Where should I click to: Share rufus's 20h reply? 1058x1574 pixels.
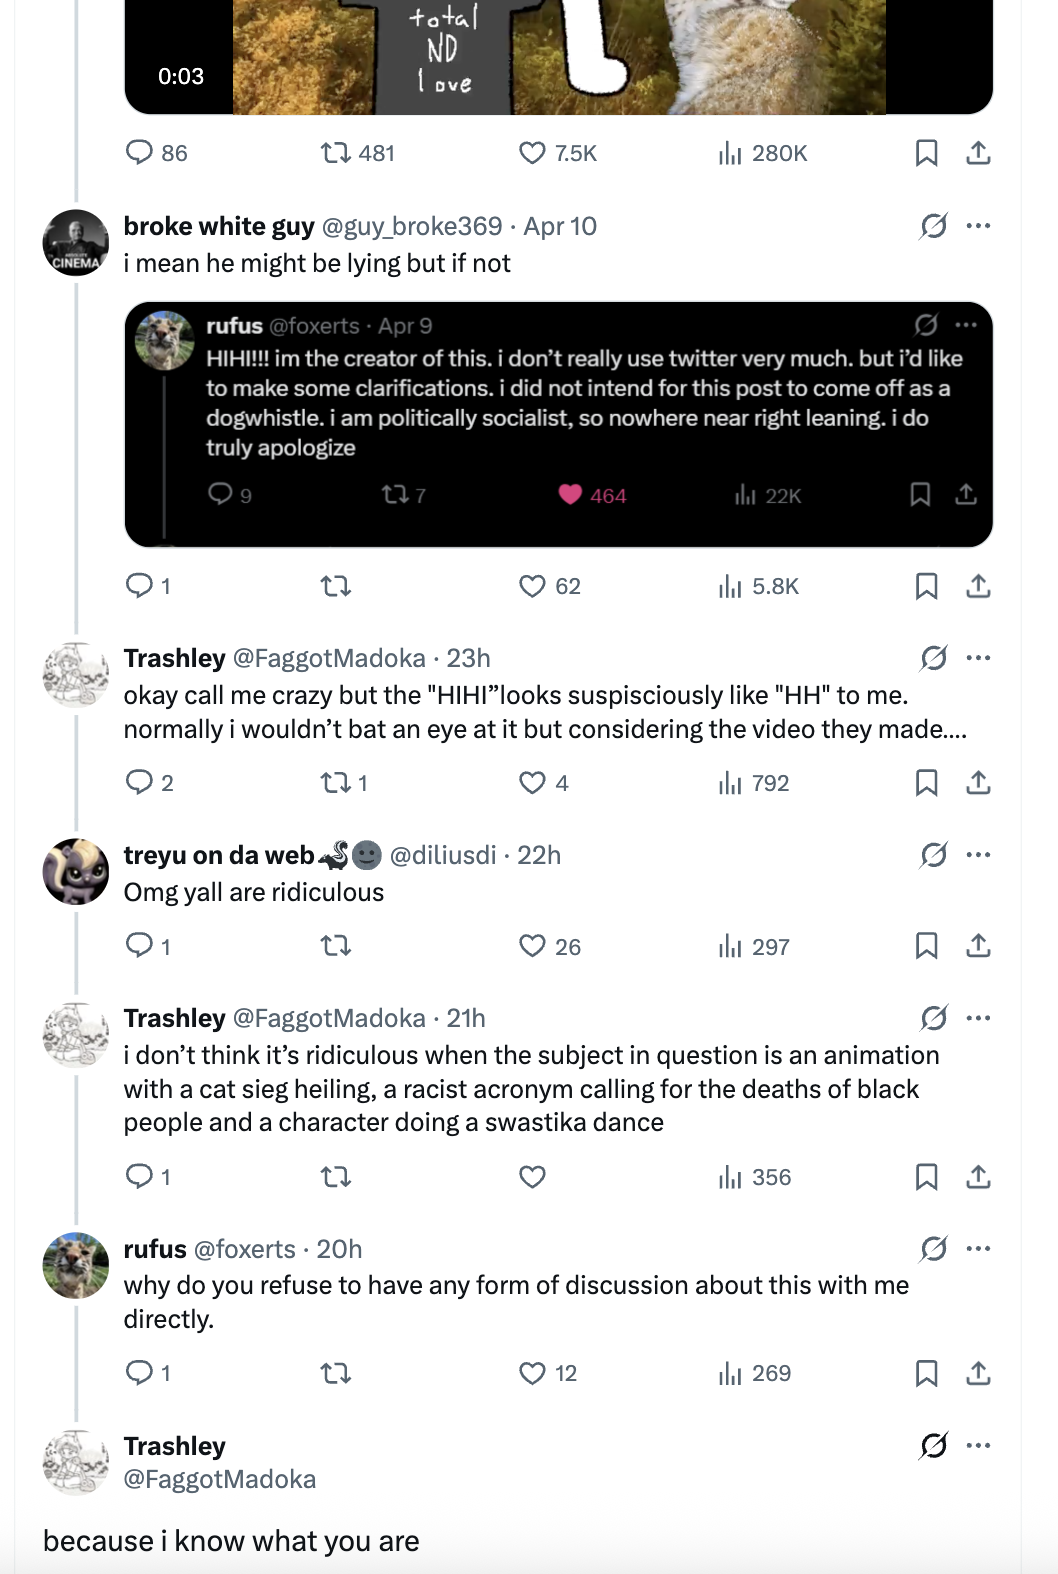point(978,1373)
